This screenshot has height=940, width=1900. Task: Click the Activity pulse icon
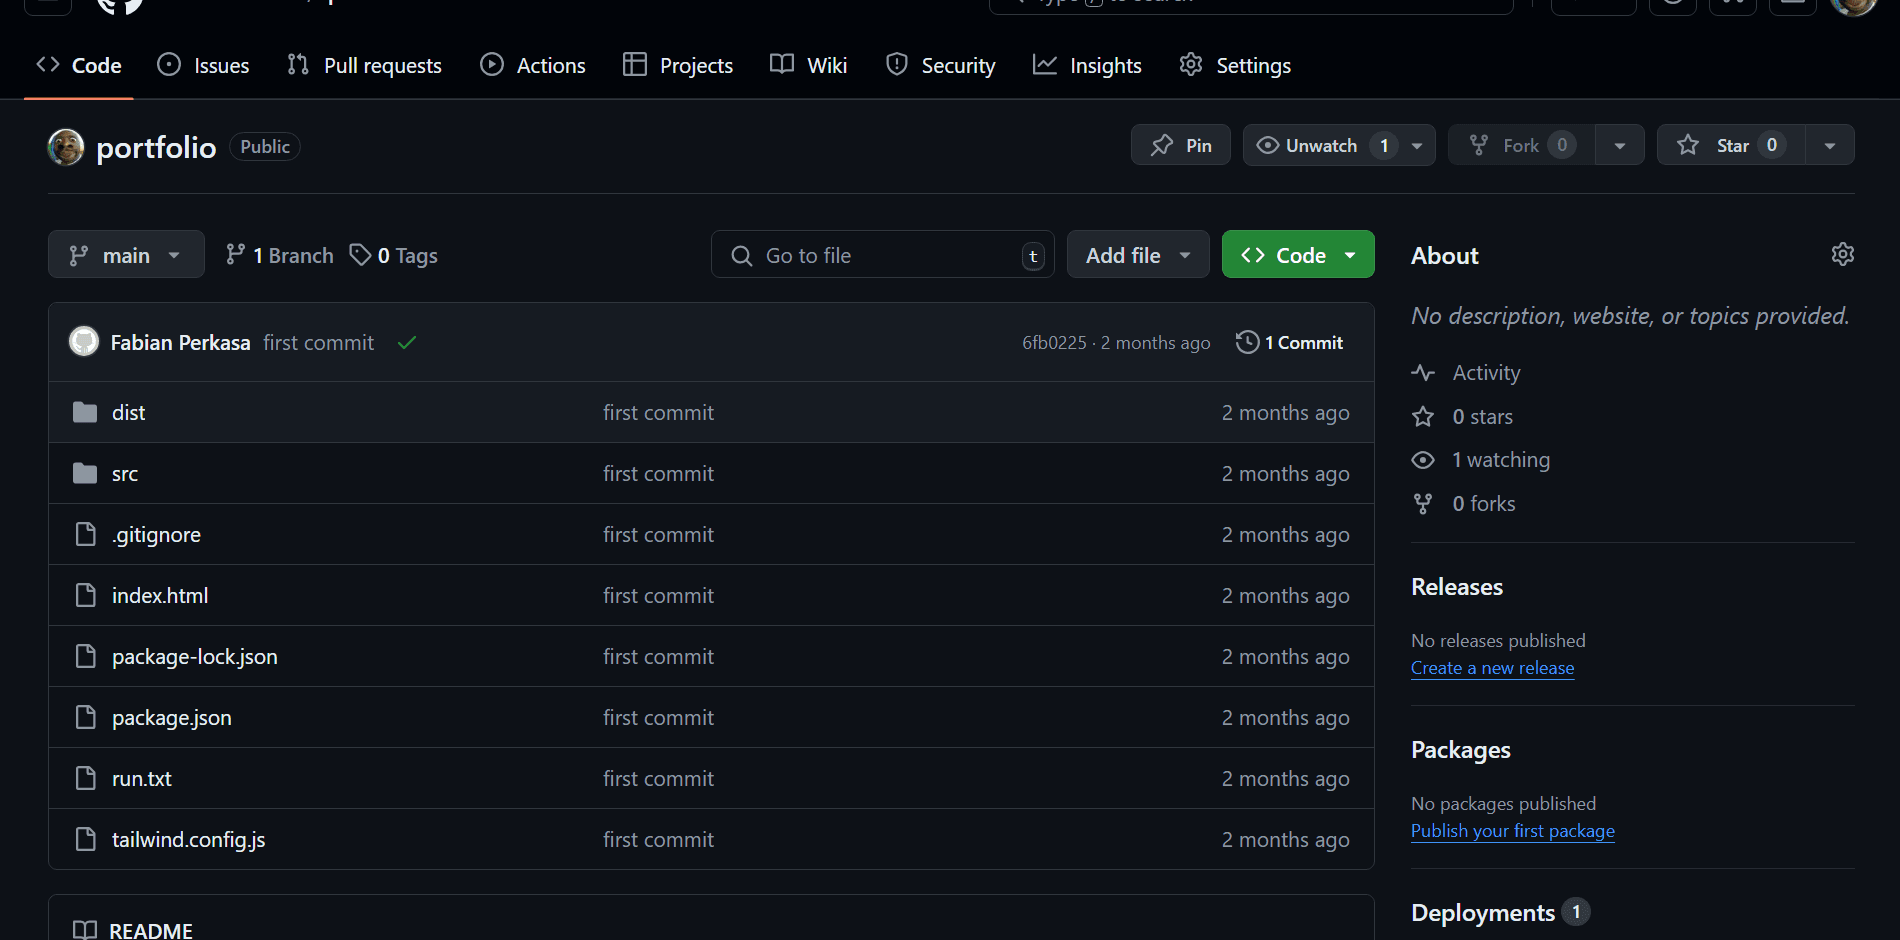[x=1423, y=373]
